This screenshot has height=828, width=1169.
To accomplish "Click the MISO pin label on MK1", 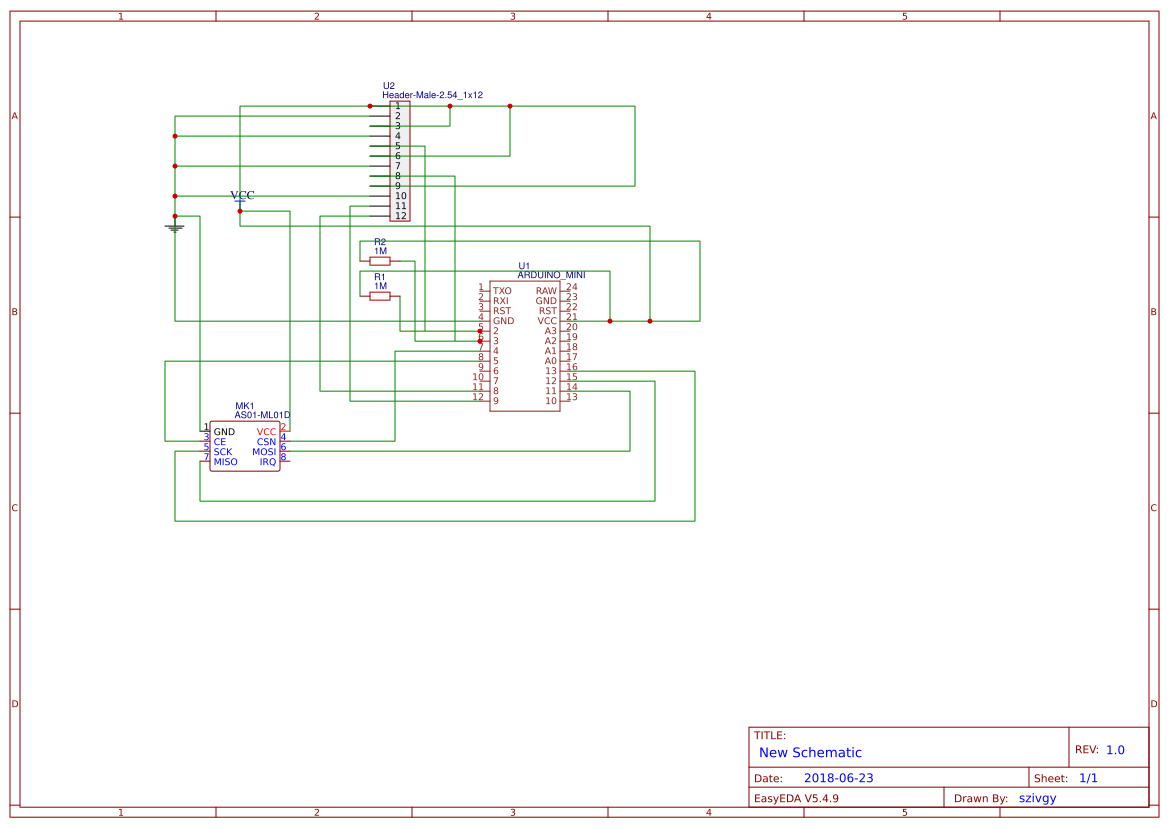I will coord(225,462).
